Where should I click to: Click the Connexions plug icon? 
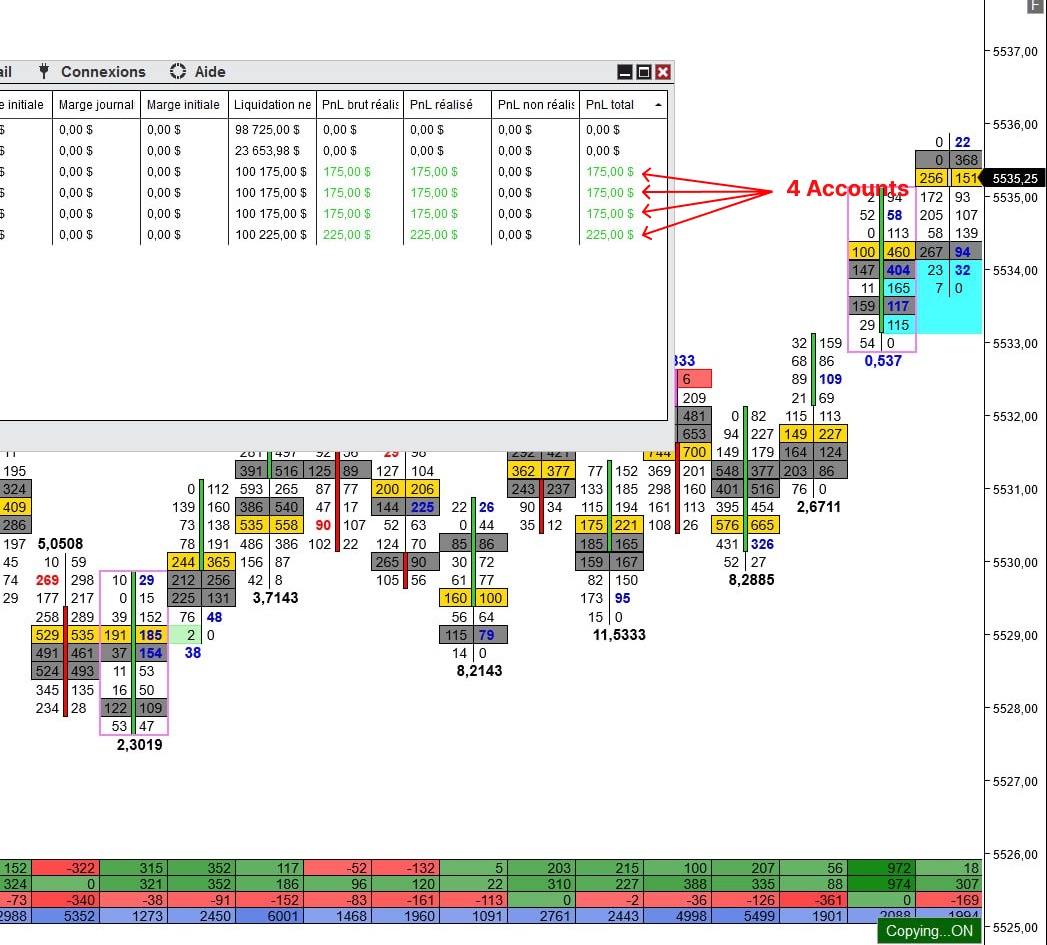[44, 71]
